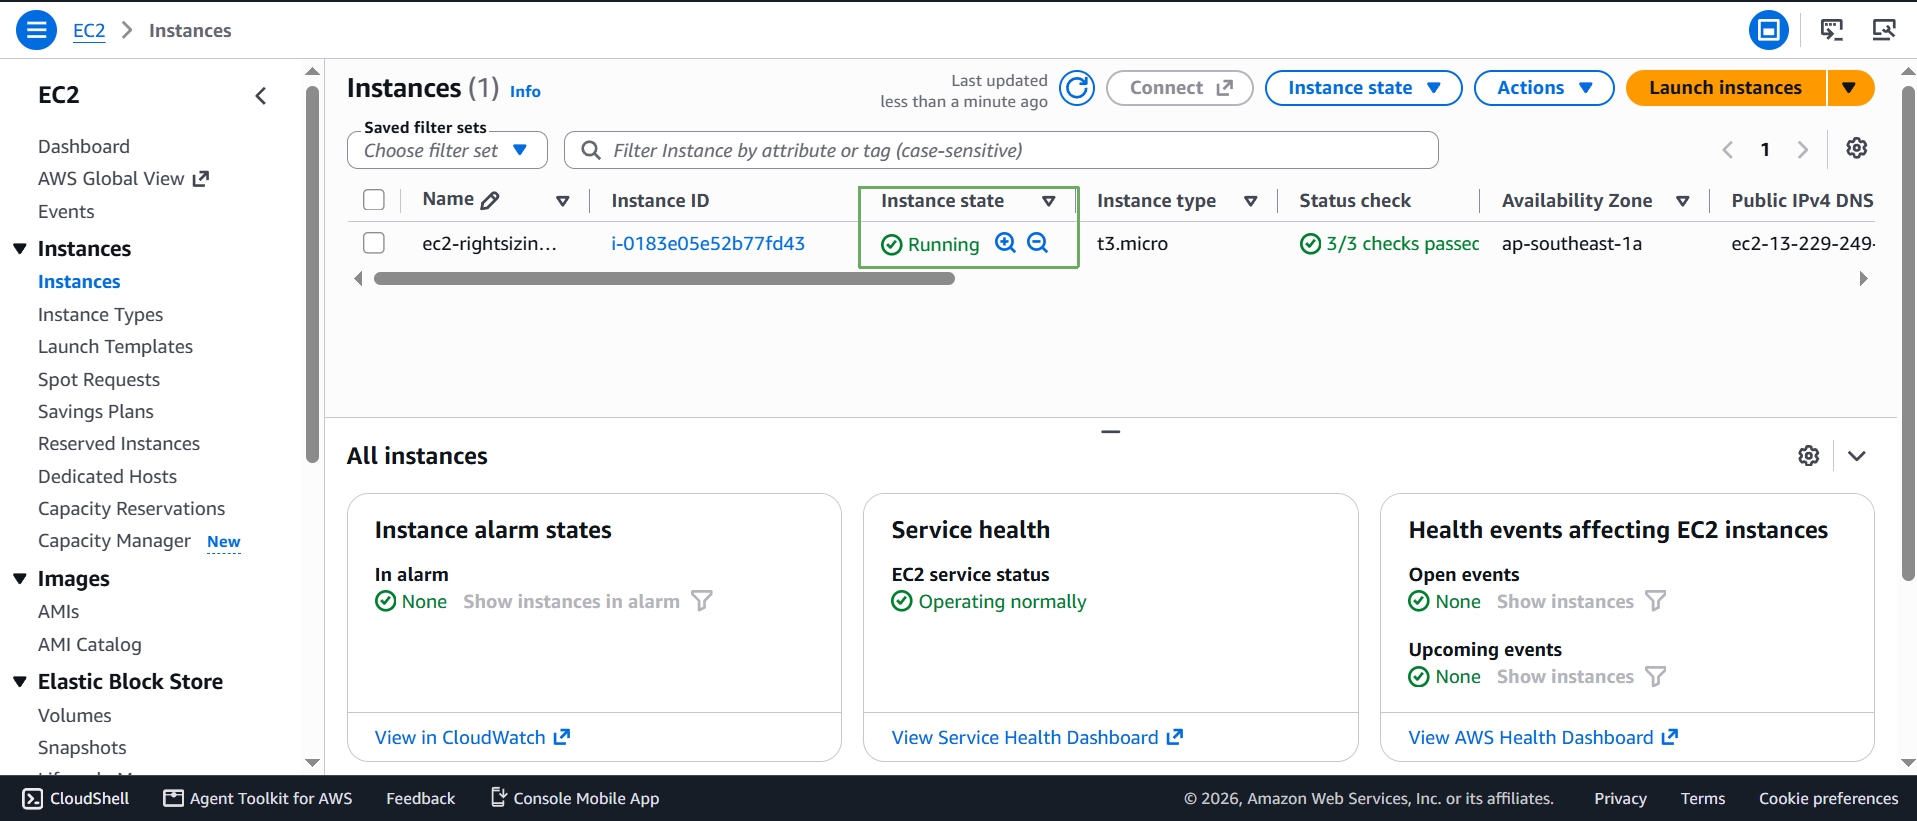Screen dimensions: 1917x821
Task: Click the filter icon for Open events
Action: pos(1656,601)
